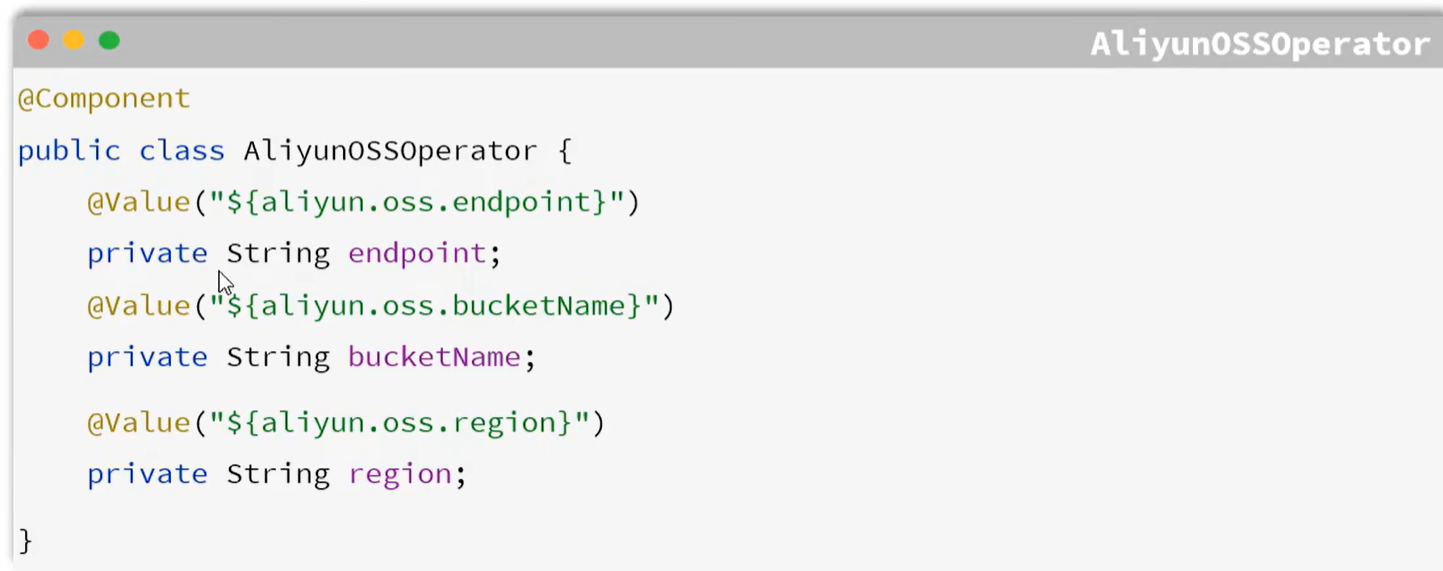This screenshot has width=1443, height=571.
Task: Click the @Value annotation above region field
Action: pos(138,423)
